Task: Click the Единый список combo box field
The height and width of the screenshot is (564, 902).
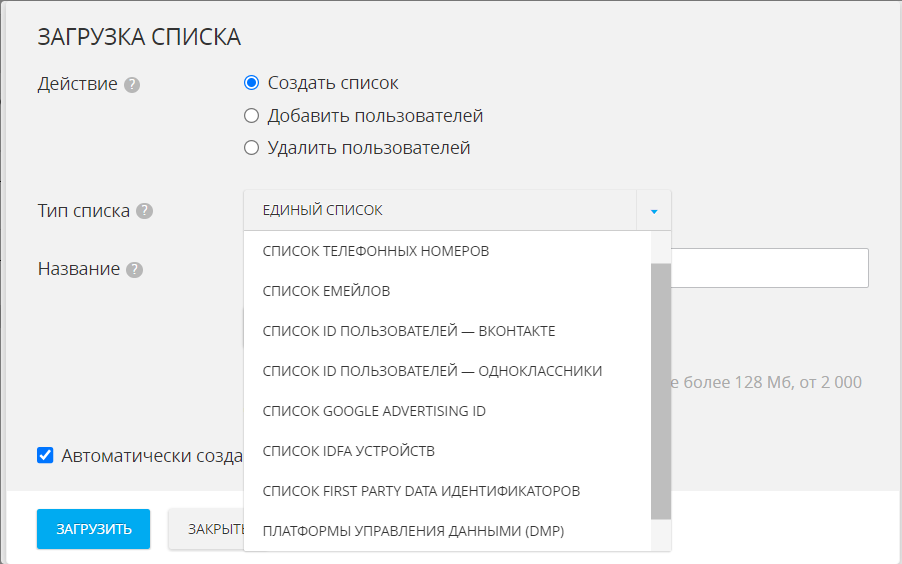Action: (440, 211)
